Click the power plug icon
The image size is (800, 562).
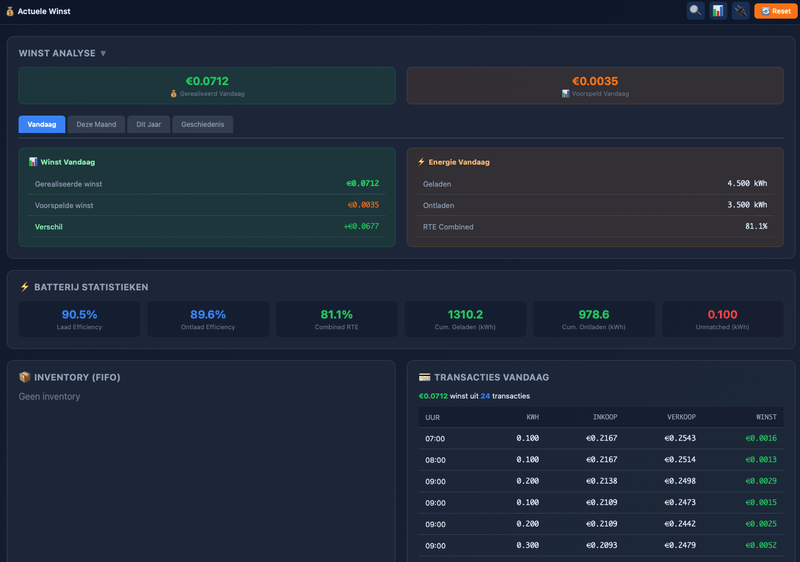740,11
